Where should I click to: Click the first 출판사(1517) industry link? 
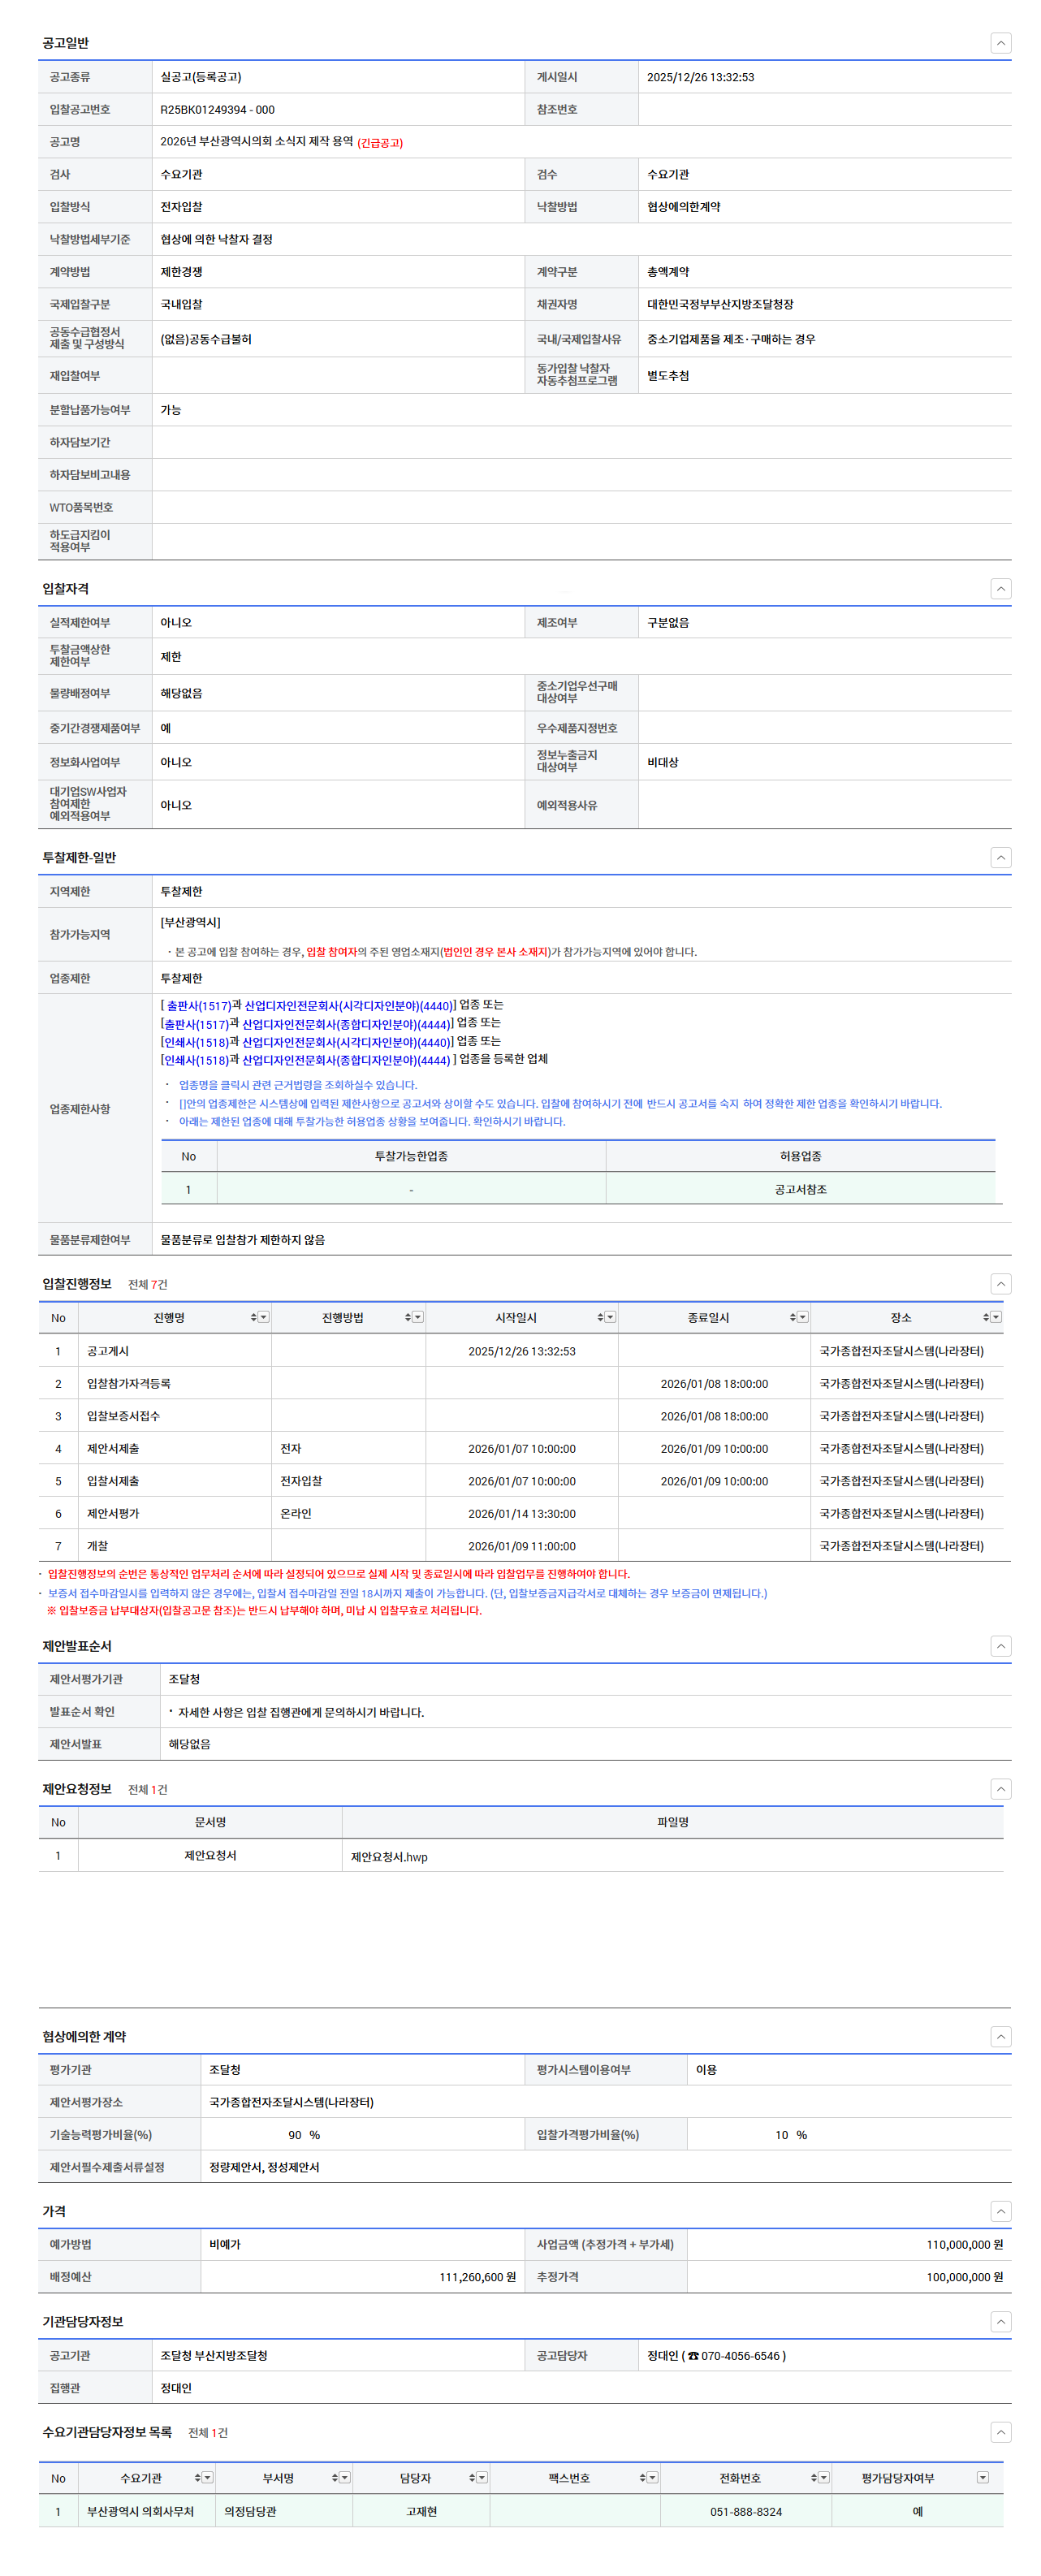point(198,1005)
